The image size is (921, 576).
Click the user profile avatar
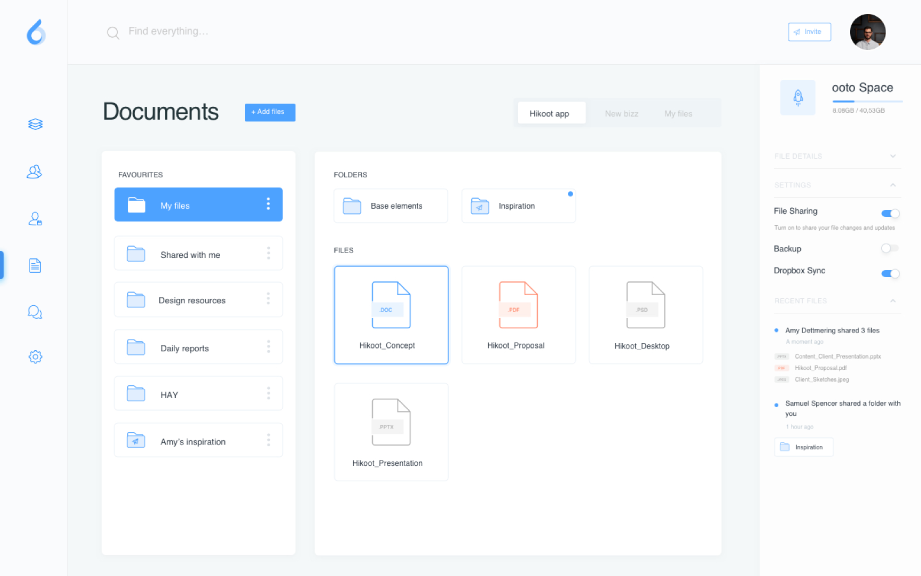[x=867, y=32]
